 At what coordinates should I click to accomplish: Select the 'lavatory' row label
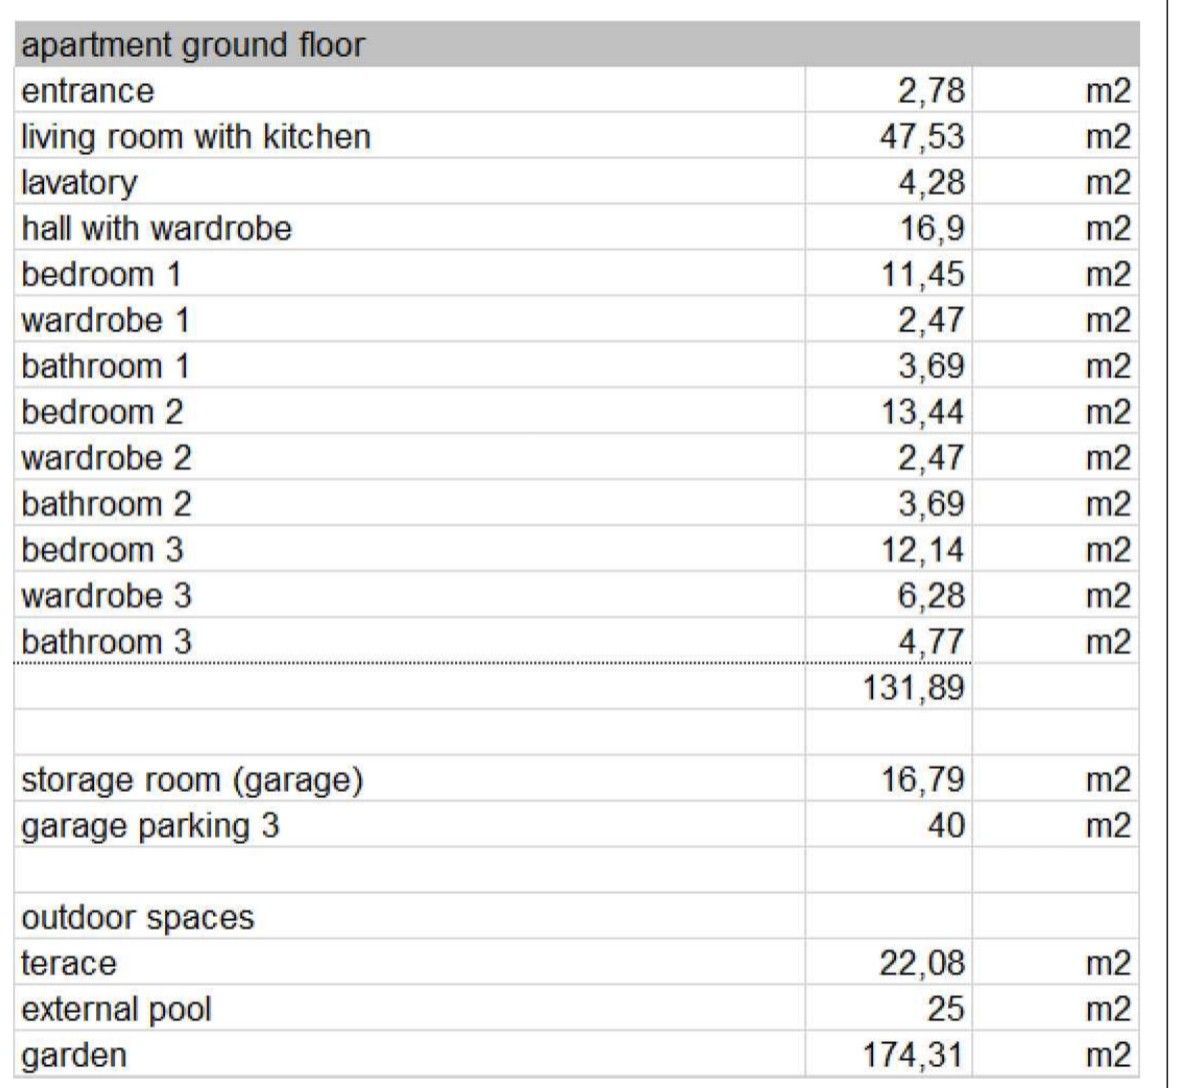point(79,183)
